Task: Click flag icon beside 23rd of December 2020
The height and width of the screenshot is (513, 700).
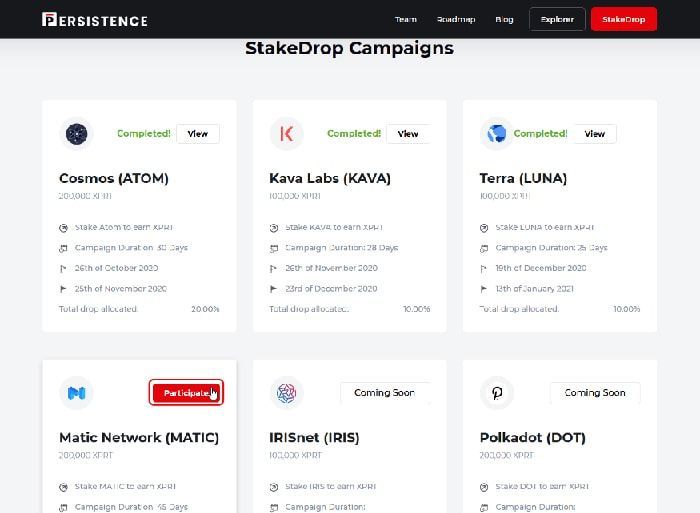Action: click(273, 289)
